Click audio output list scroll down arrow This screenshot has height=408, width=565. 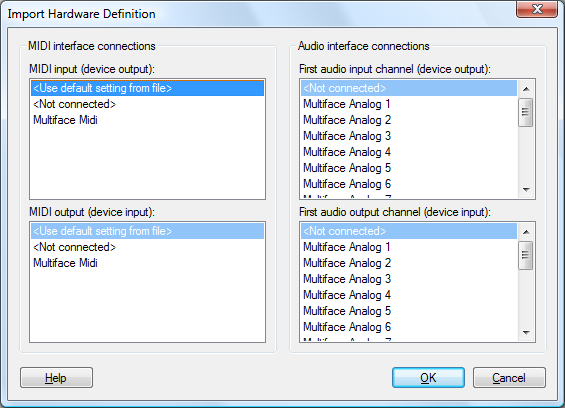(x=526, y=333)
